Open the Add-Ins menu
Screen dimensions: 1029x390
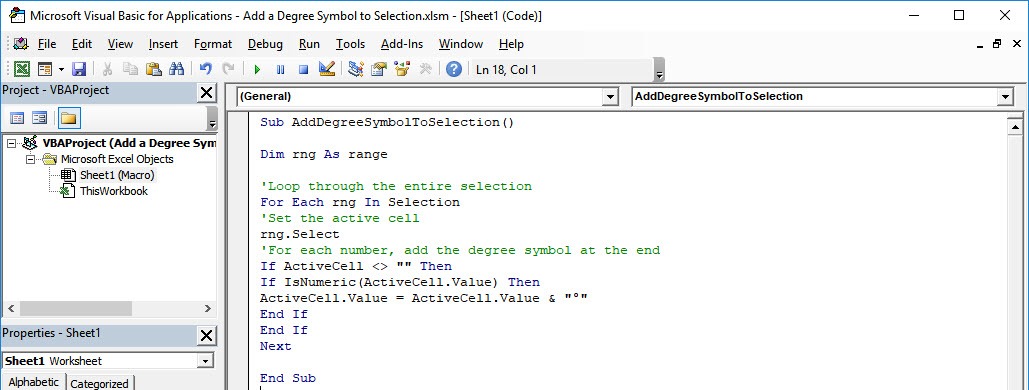402,44
